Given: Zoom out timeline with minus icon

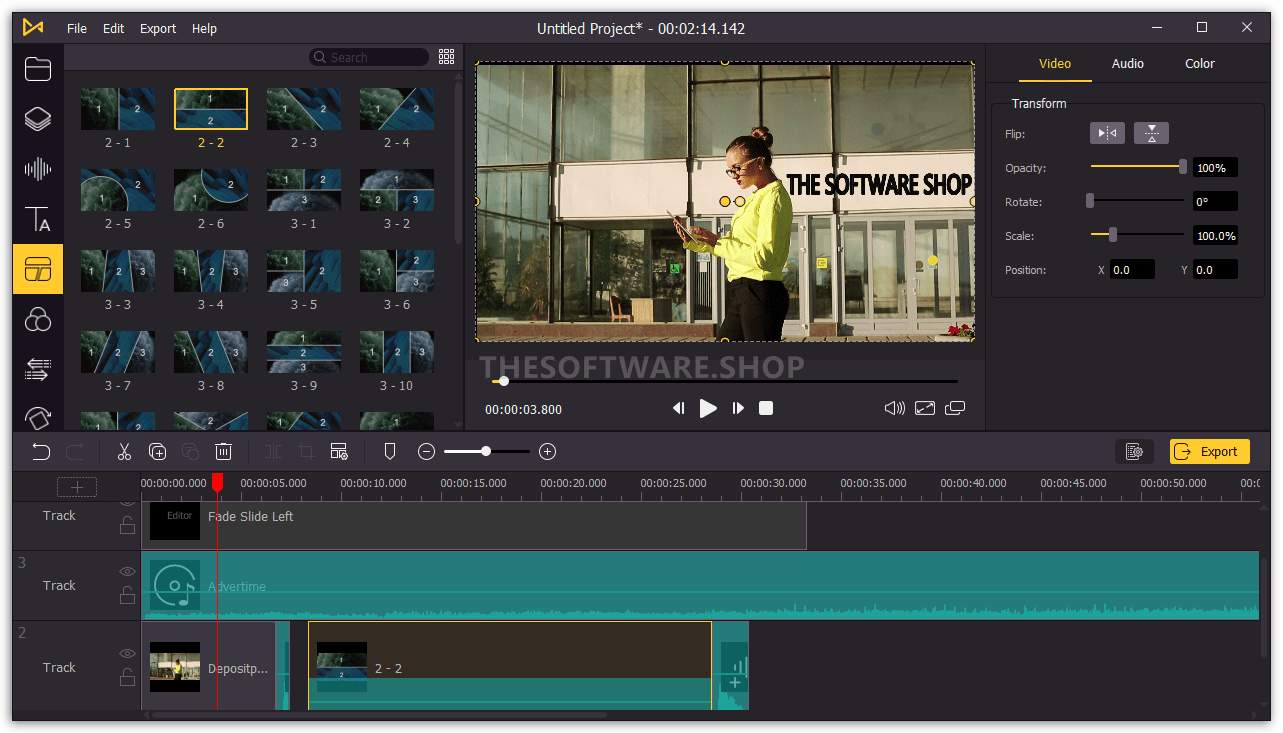Looking at the screenshot, I should 426,452.
